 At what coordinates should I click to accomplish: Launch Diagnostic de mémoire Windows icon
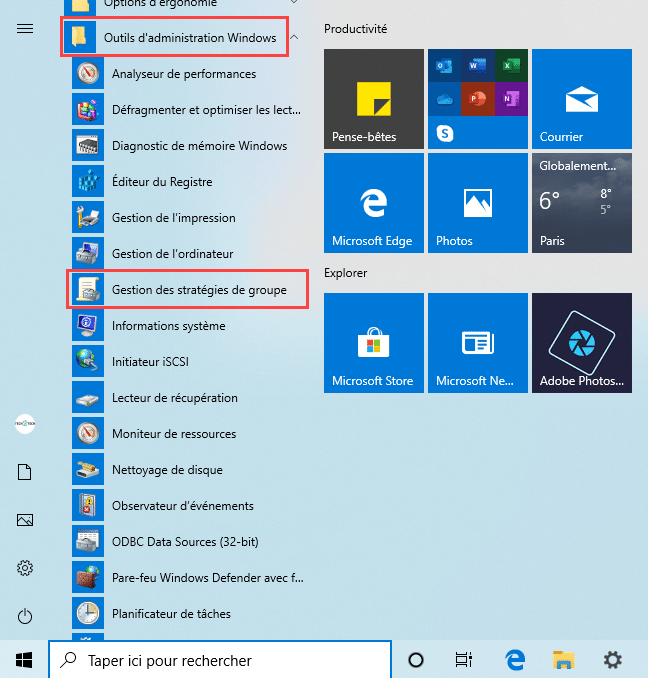point(88,146)
